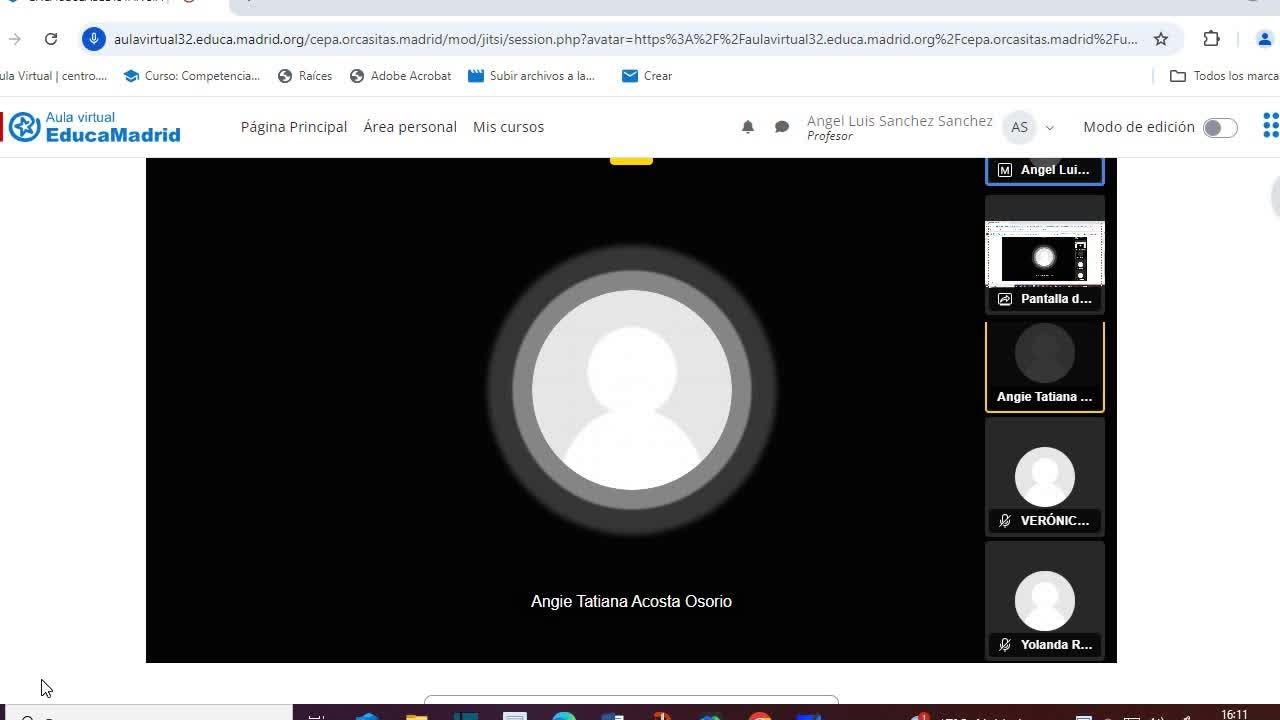Image resolution: width=1280 pixels, height=720 pixels.
Task: Open the Raíces bookmark
Action: click(305, 76)
